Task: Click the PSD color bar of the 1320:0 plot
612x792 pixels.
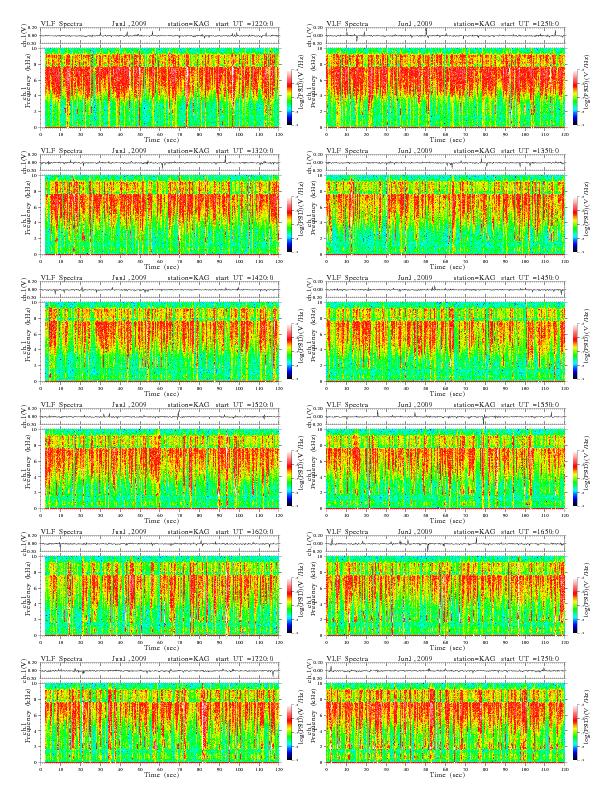Action: pos(289,223)
